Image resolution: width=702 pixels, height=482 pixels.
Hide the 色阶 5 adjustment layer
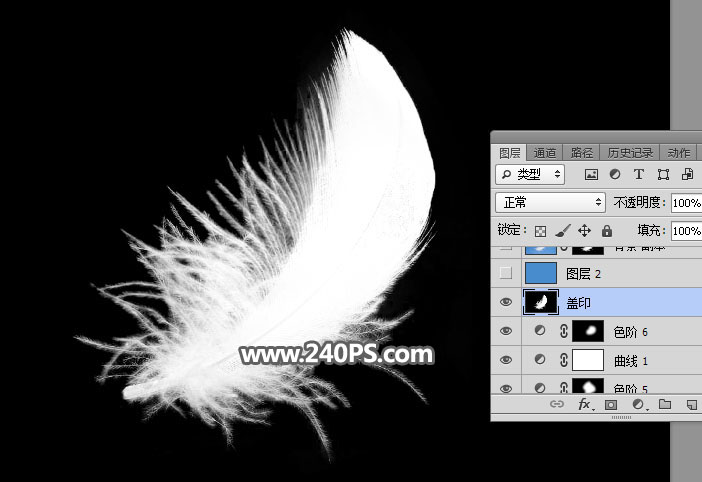click(x=506, y=388)
